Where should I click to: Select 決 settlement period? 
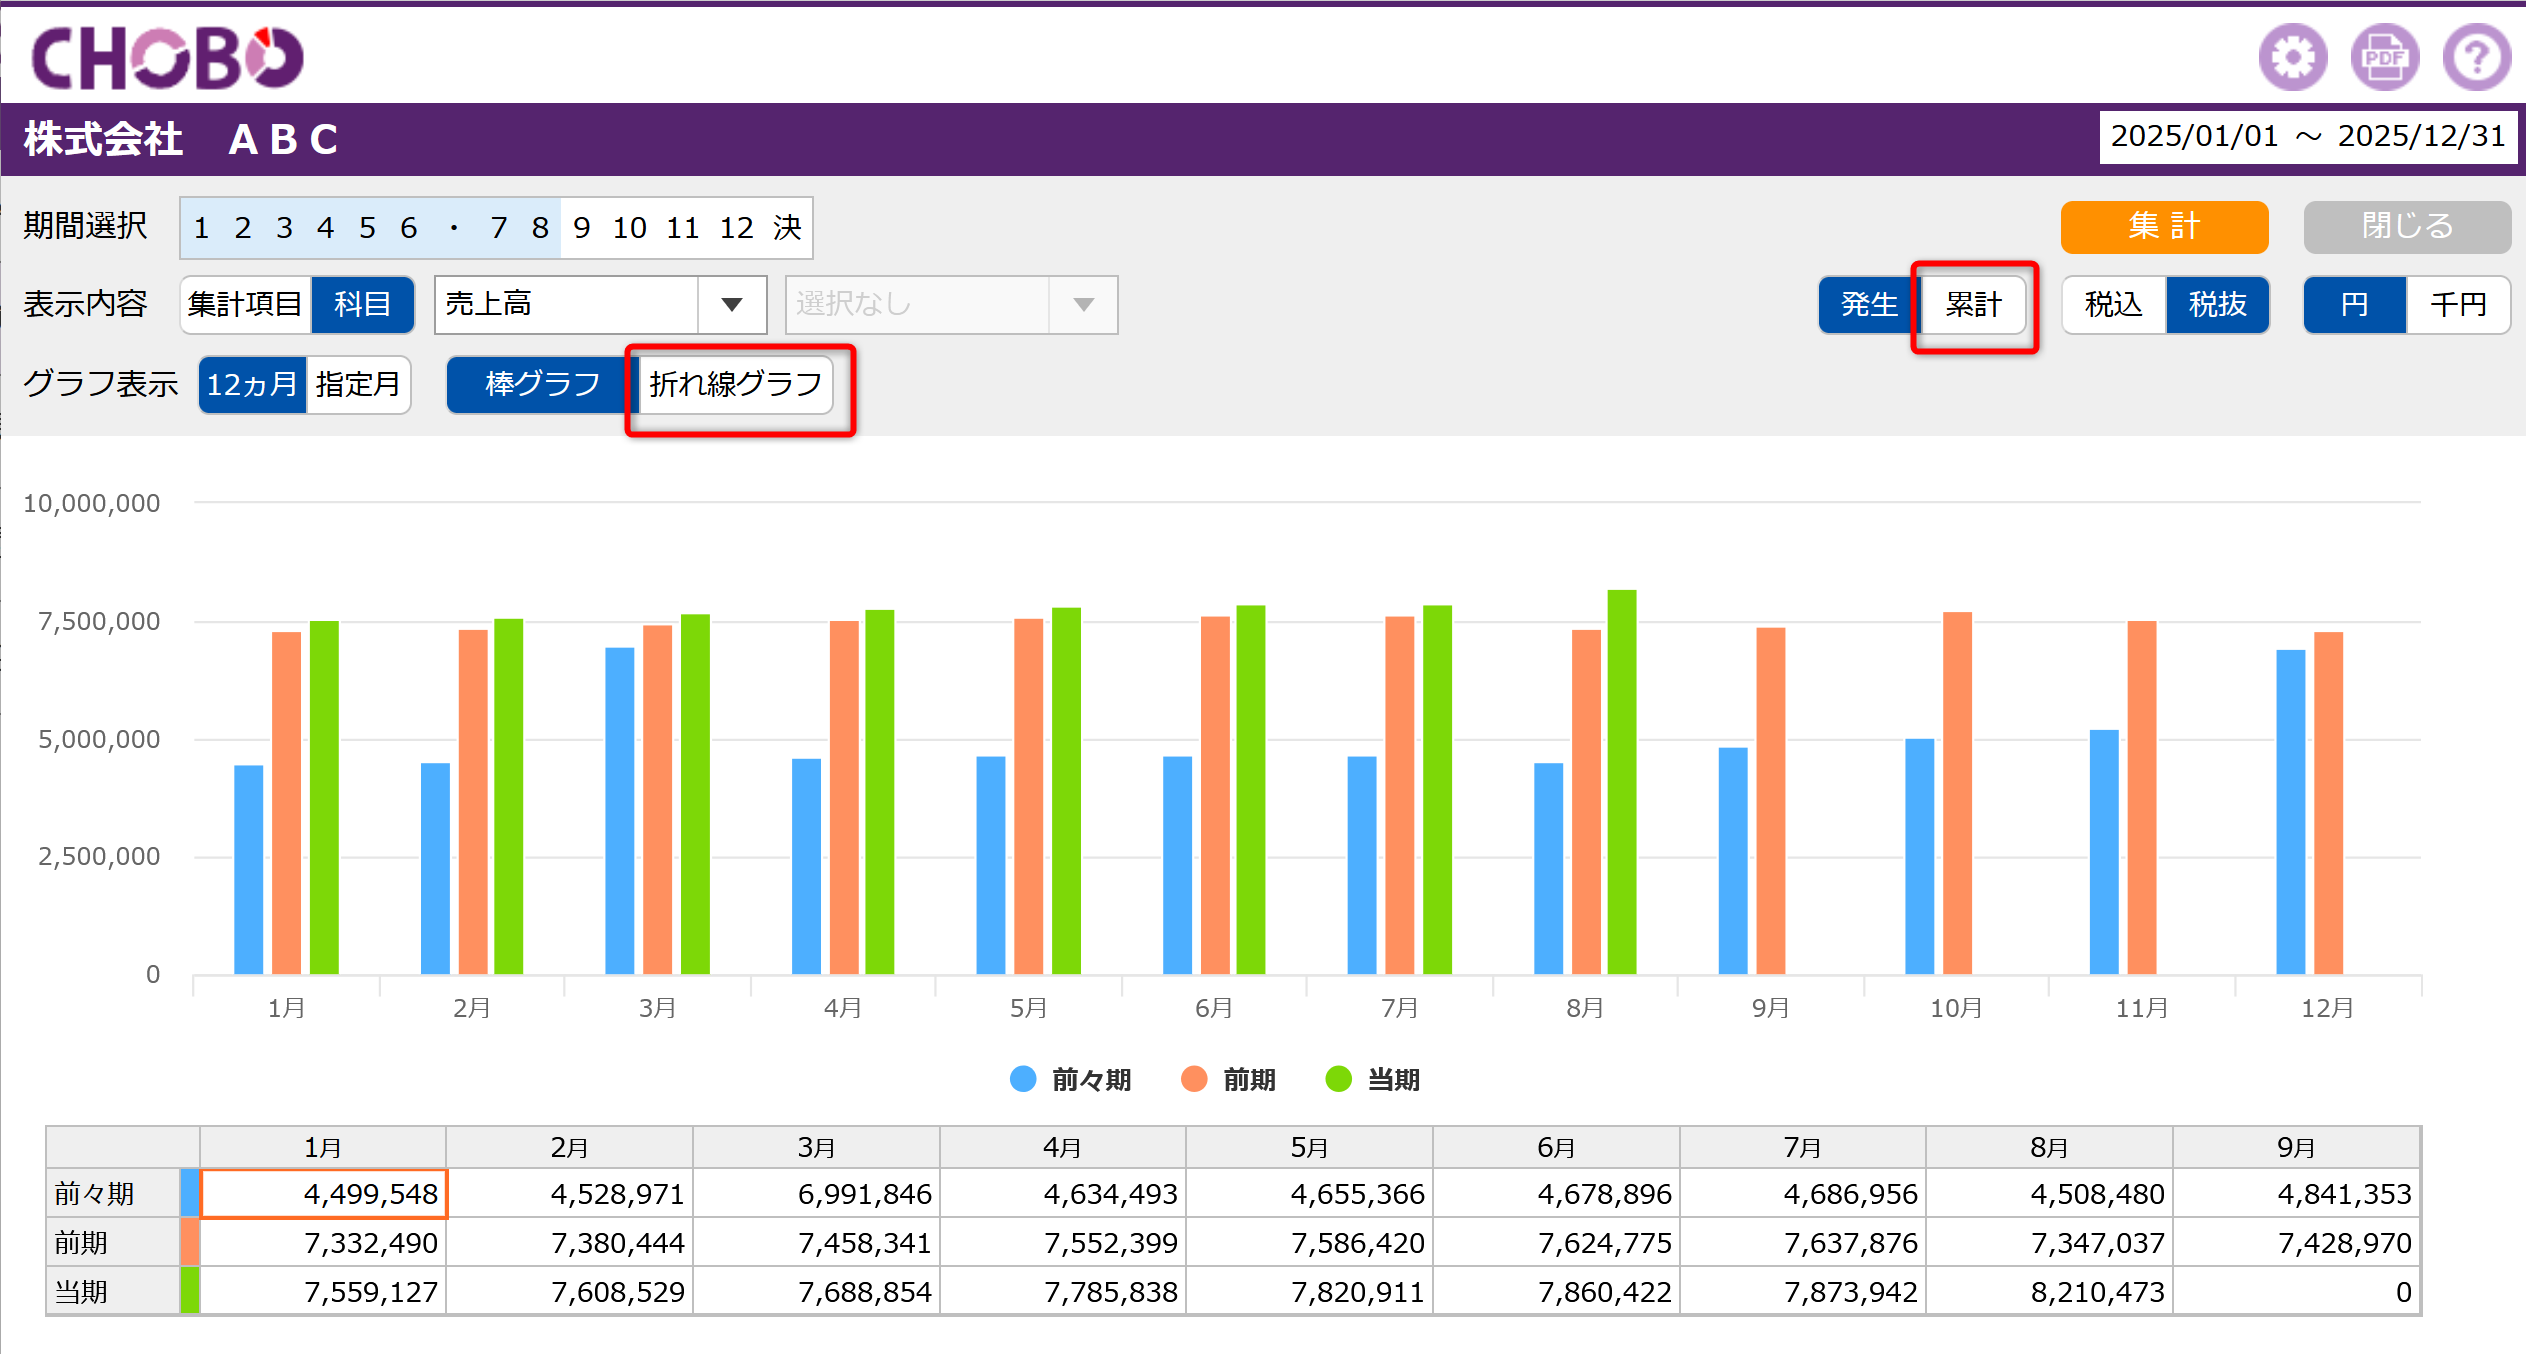coord(787,228)
